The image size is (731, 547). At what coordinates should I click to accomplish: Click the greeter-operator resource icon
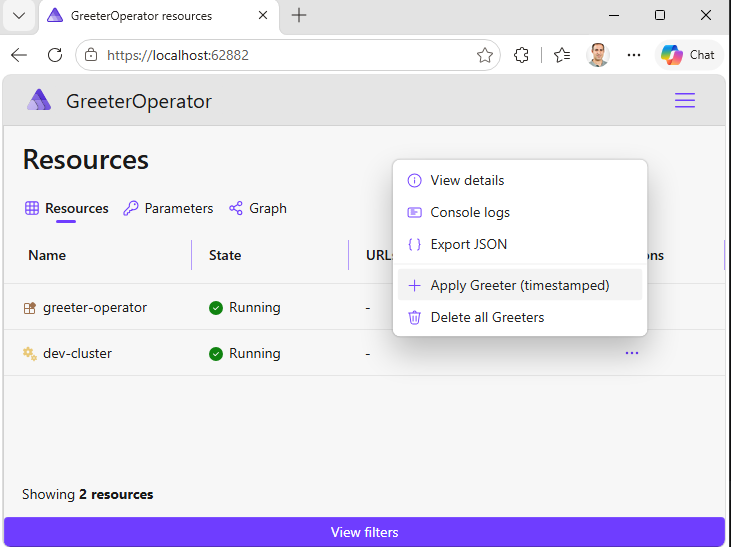(30, 308)
